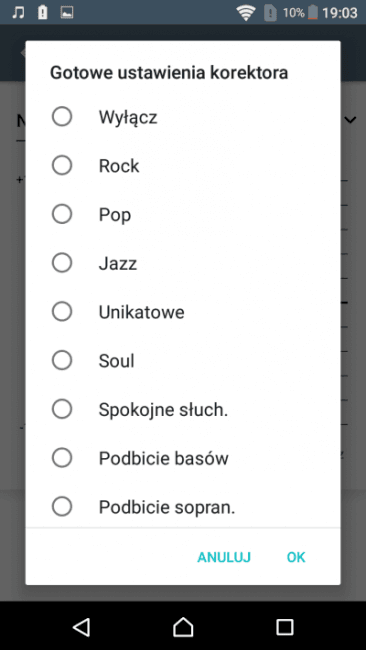Tap the music note status bar icon
This screenshot has height=650, width=366.
(x=18, y=13)
